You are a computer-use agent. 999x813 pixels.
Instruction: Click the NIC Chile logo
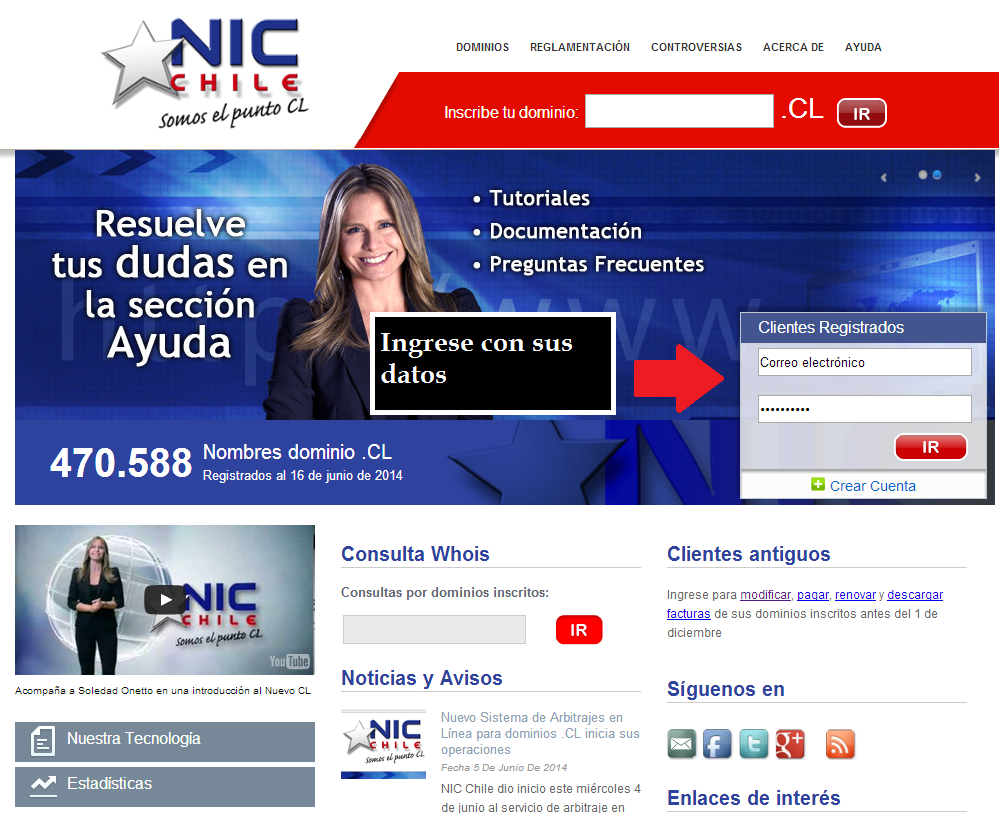coord(205,73)
